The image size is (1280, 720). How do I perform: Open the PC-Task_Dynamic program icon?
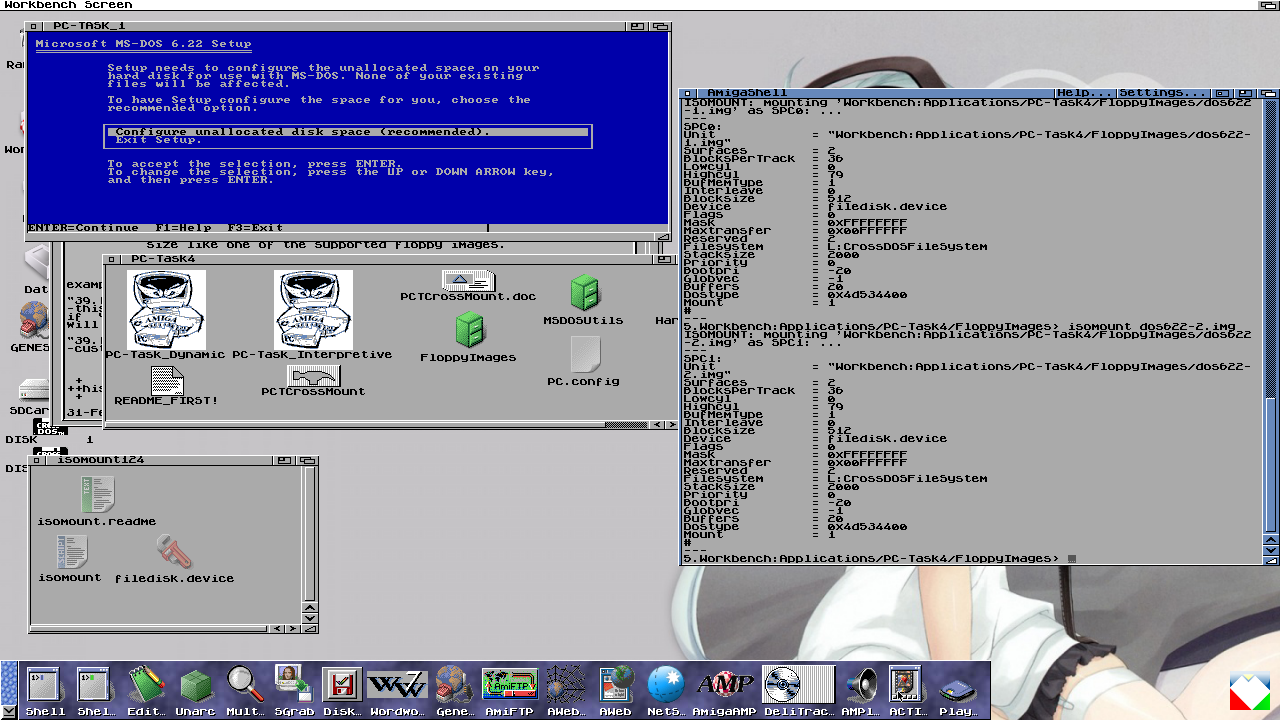click(167, 309)
